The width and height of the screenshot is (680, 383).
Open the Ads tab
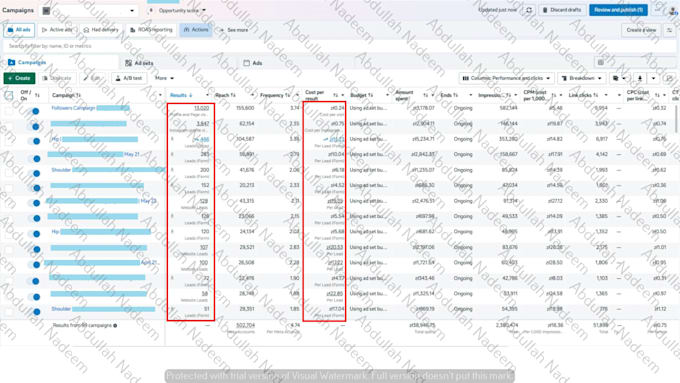(253, 63)
